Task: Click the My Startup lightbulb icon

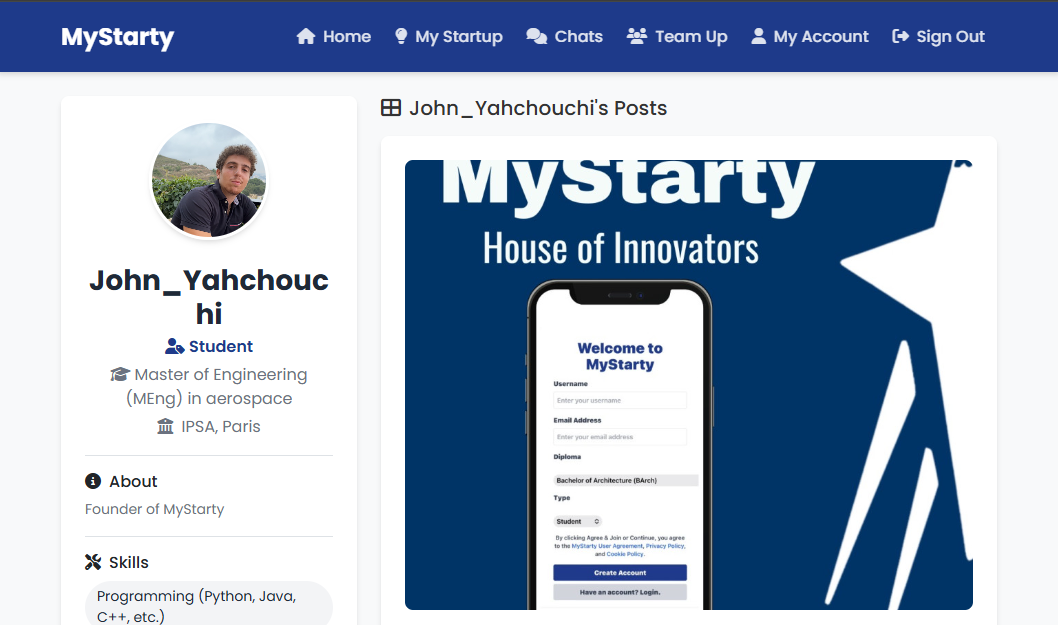Action: click(400, 35)
